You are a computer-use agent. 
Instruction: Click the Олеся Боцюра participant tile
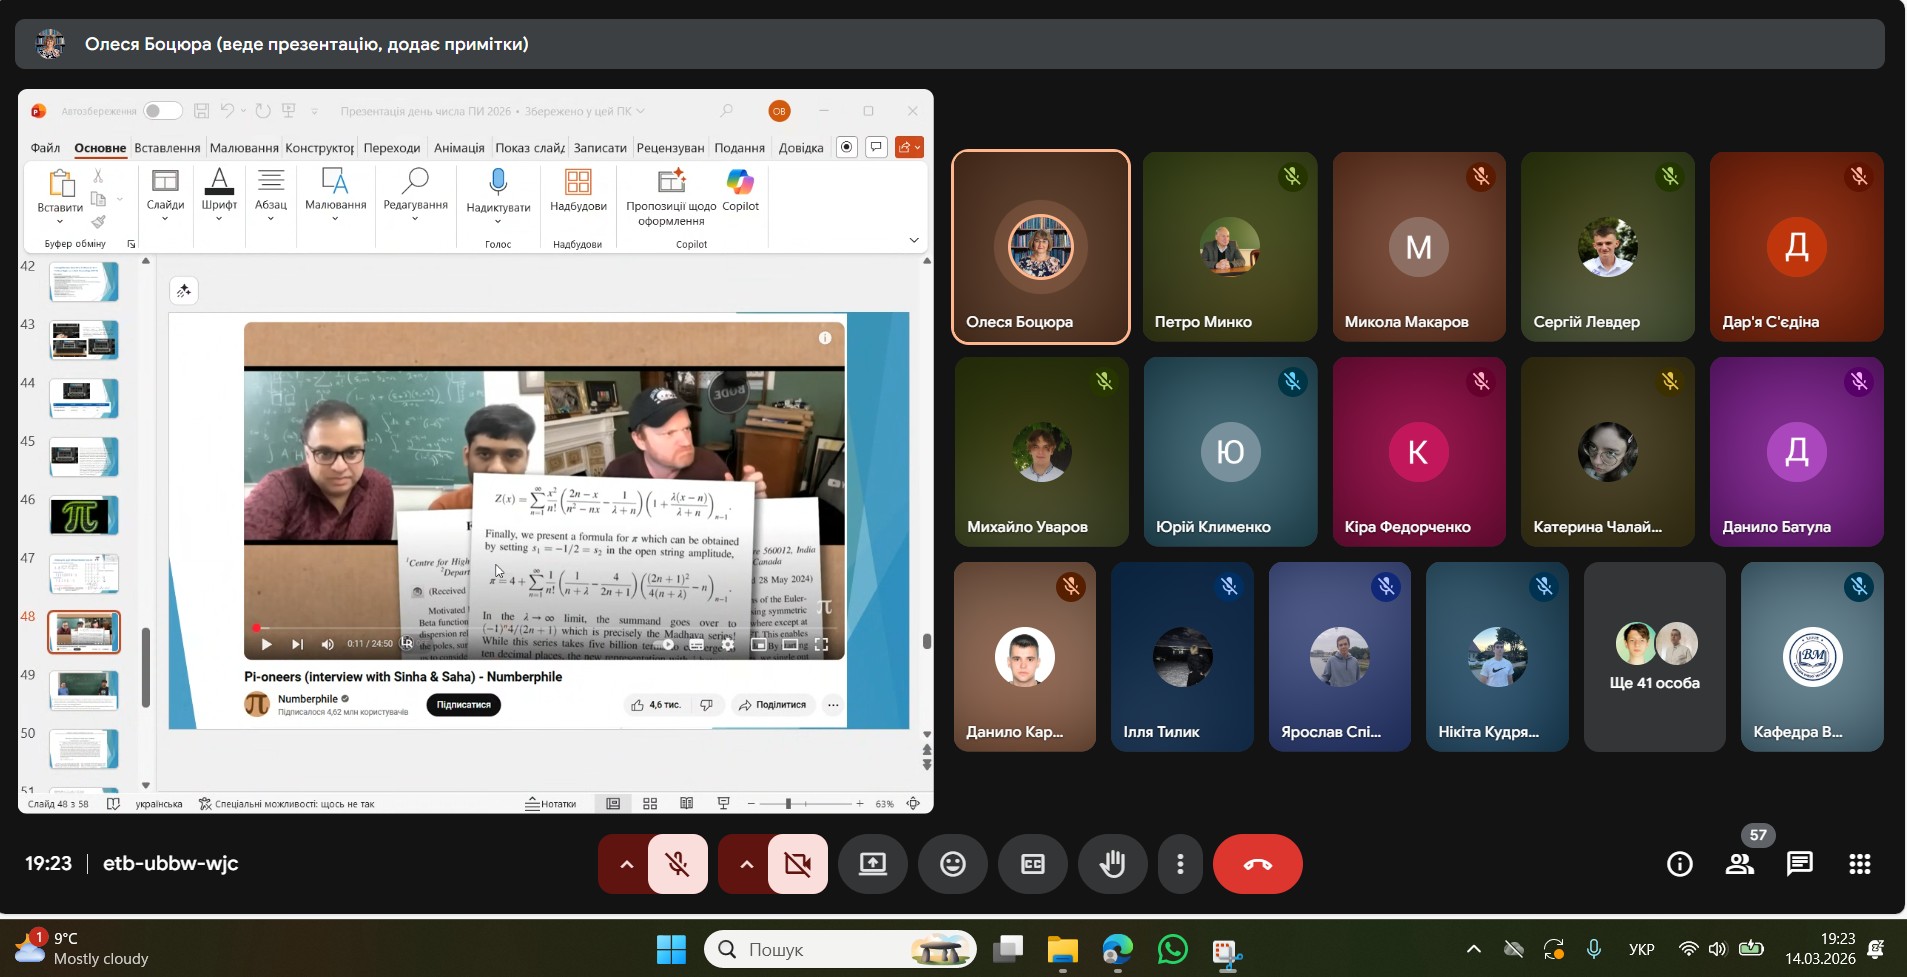point(1040,247)
